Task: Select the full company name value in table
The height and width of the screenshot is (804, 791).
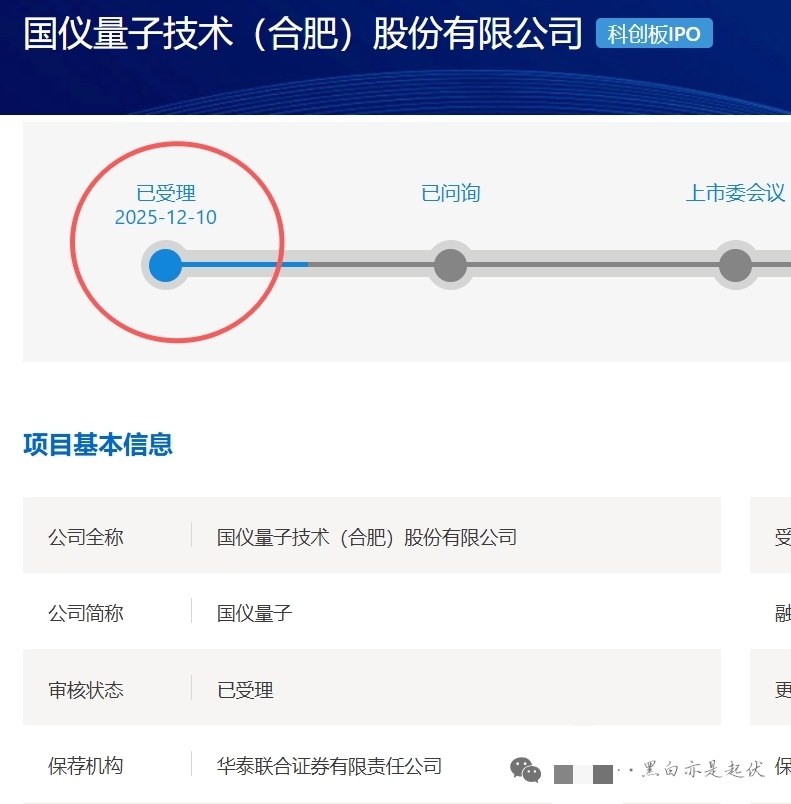Action: click(x=367, y=537)
